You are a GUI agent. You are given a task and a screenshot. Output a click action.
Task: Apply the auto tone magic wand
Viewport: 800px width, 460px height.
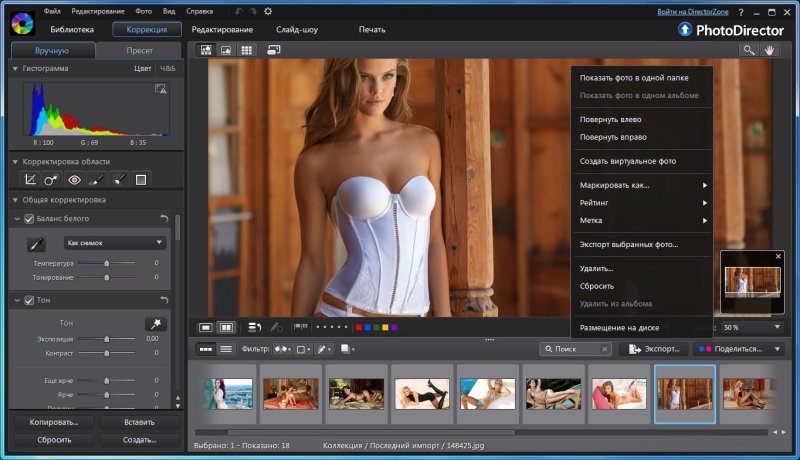[156, 324]
